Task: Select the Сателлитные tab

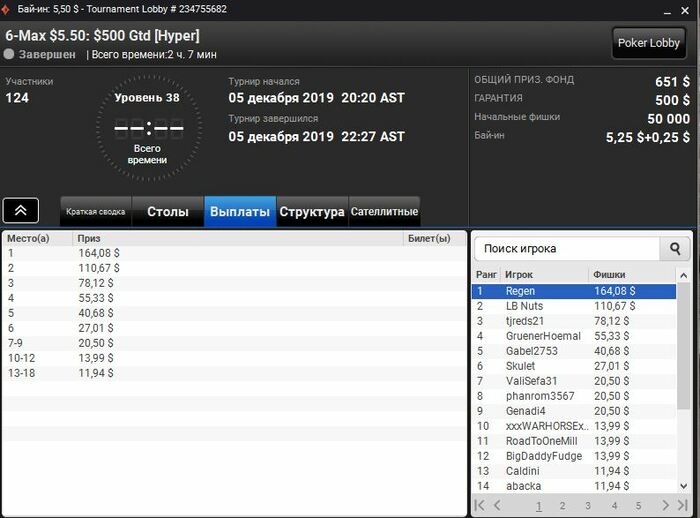Action: [x=384, y=211]
